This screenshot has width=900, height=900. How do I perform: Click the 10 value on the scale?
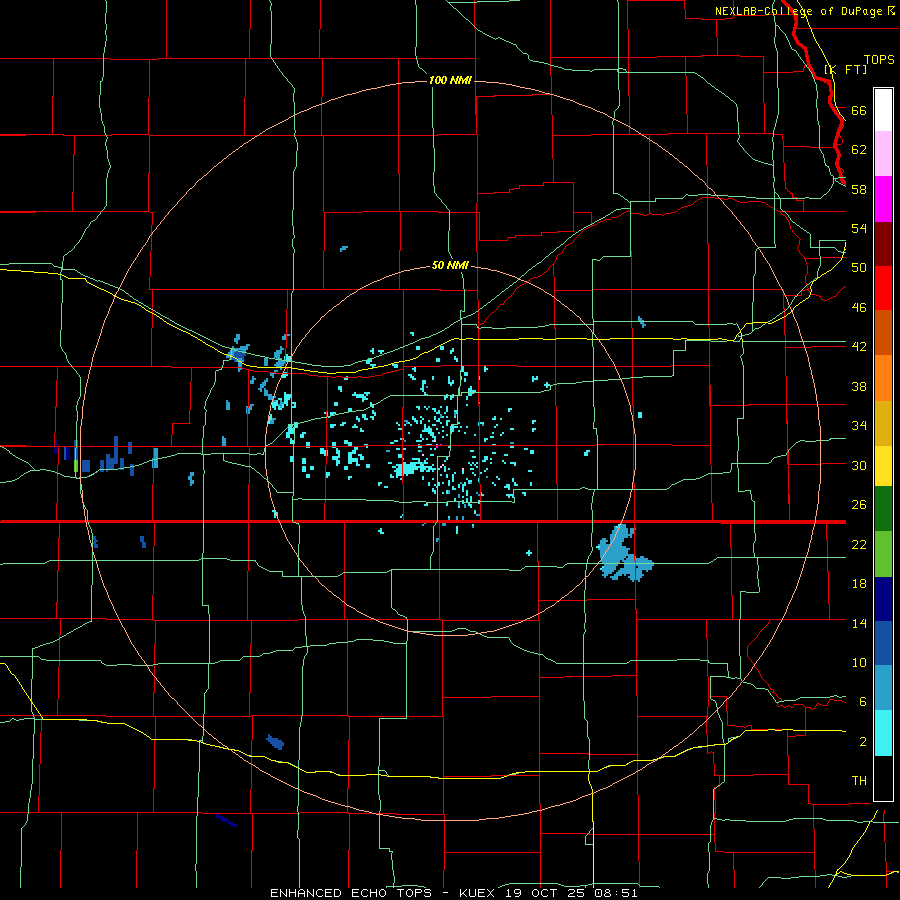click(859, 662)
